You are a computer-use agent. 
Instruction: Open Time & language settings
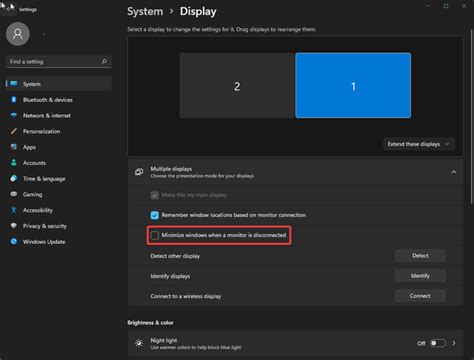tap(59, 179)
